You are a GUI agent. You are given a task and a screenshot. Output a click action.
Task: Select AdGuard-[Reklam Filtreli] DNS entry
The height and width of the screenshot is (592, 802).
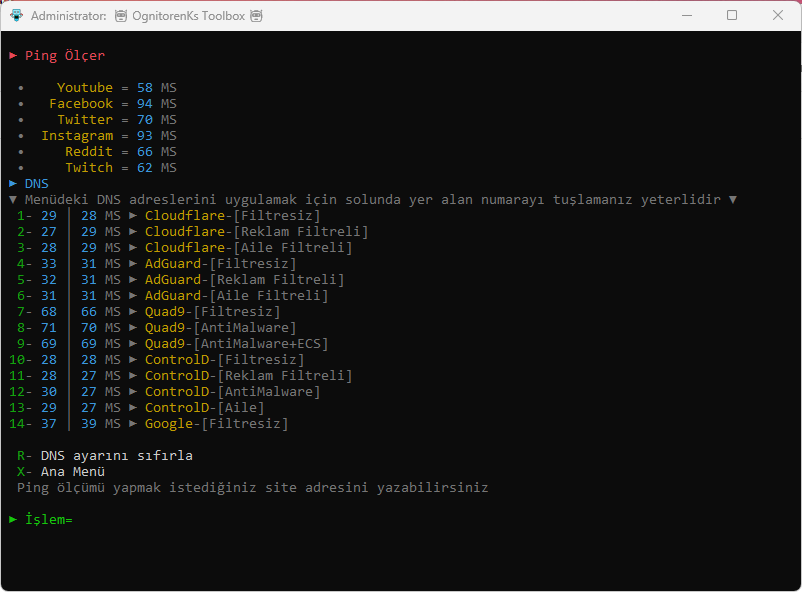(244, 279)
